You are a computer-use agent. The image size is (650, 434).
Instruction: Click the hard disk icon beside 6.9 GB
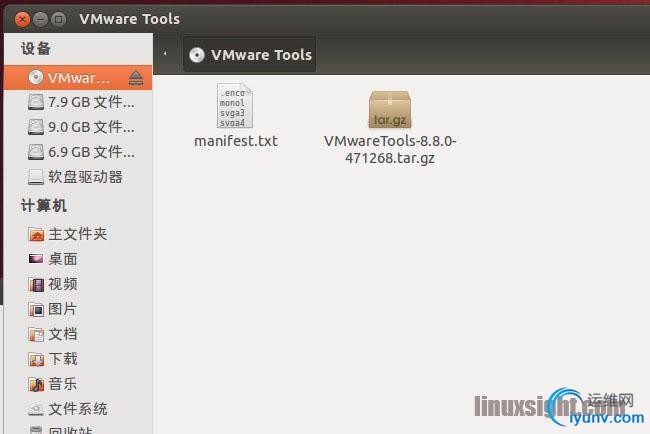click(36, 152)
